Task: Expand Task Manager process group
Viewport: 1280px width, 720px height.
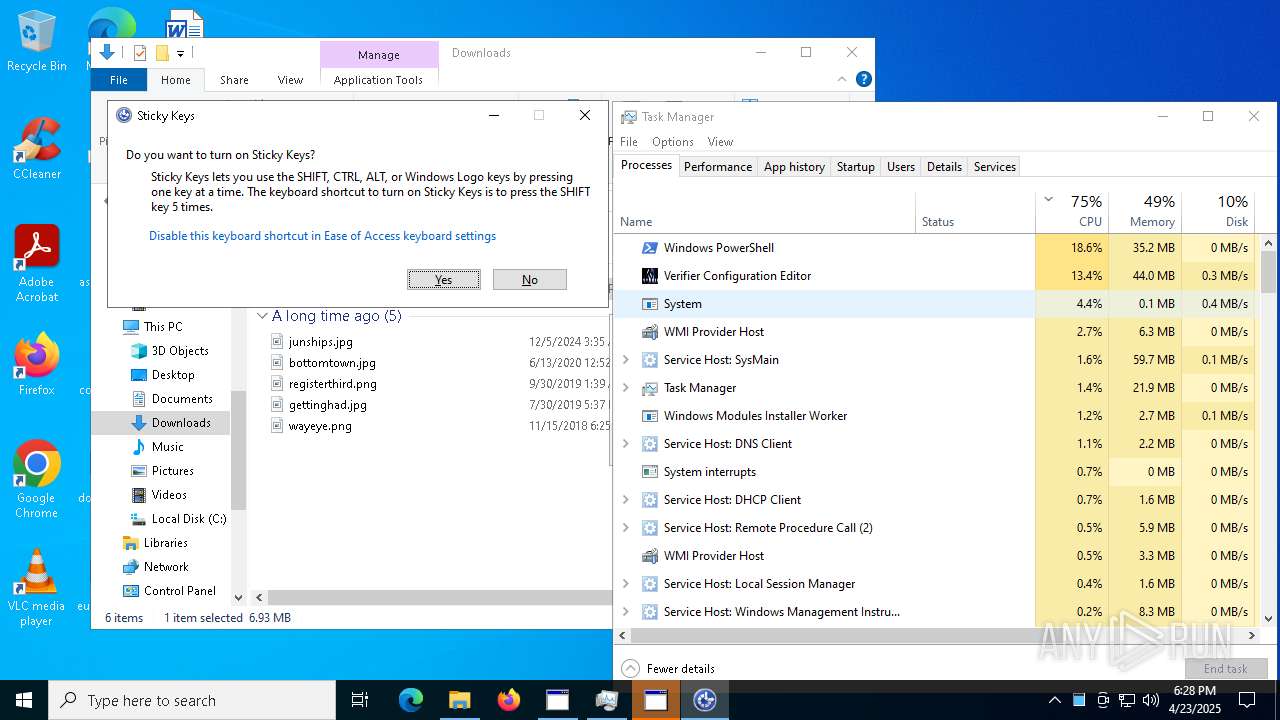Action: click(626, 388)
